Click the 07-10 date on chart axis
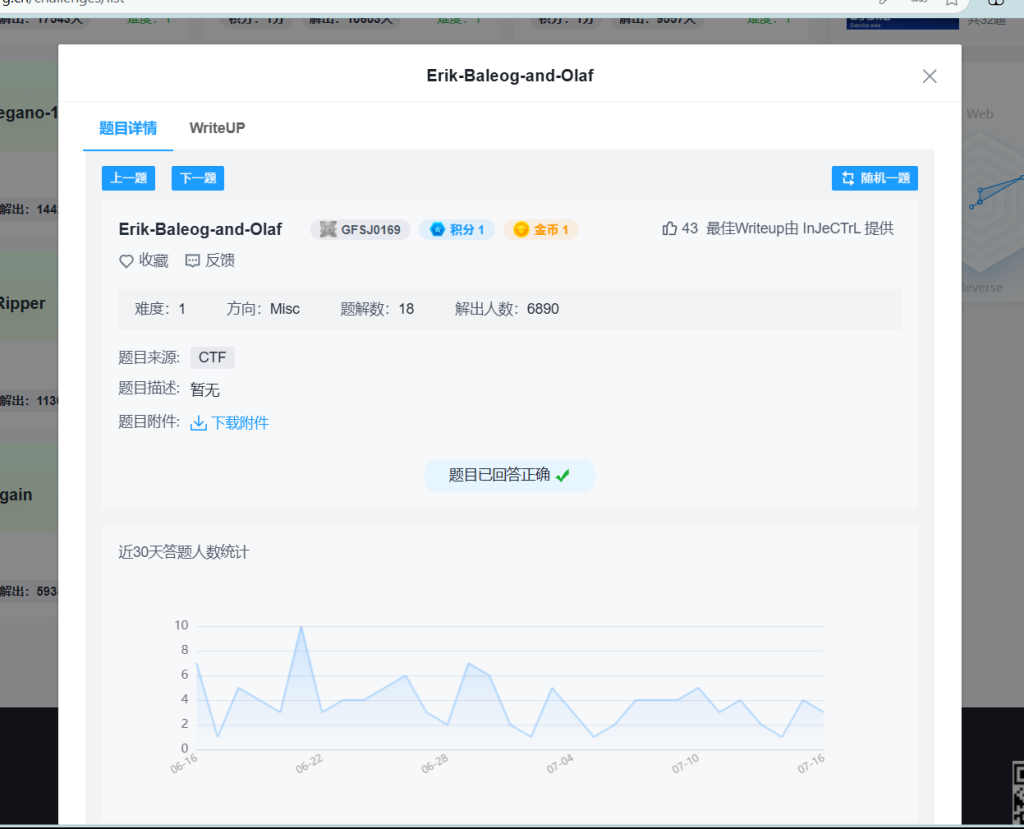This screenshot has height=829, width=1024. 685,765
